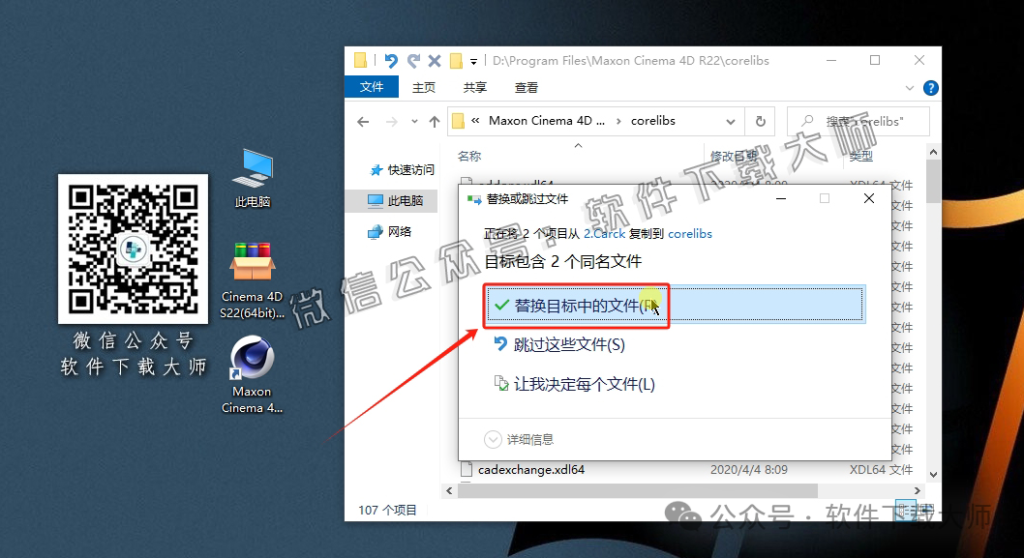Open the 主页 ribbon tab
Screen dimensions: 1024x558
coord(423,88)
